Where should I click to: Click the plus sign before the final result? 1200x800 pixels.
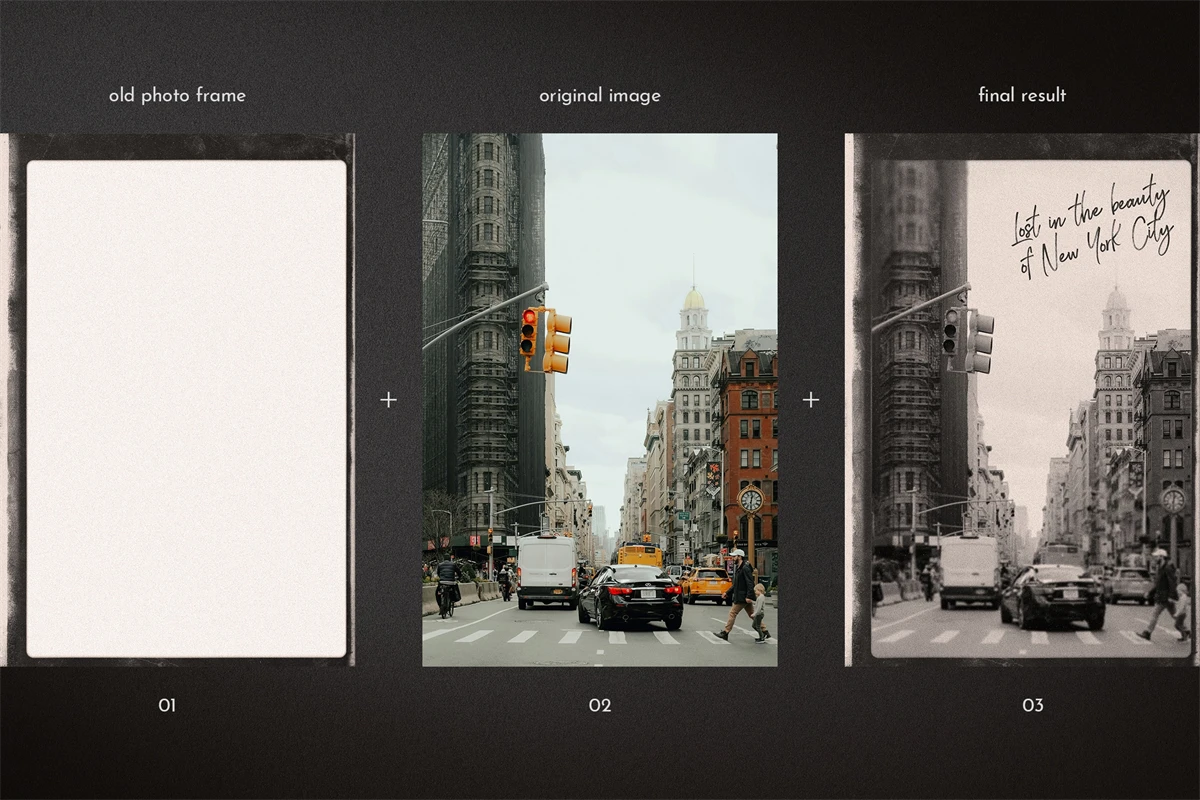810,400
